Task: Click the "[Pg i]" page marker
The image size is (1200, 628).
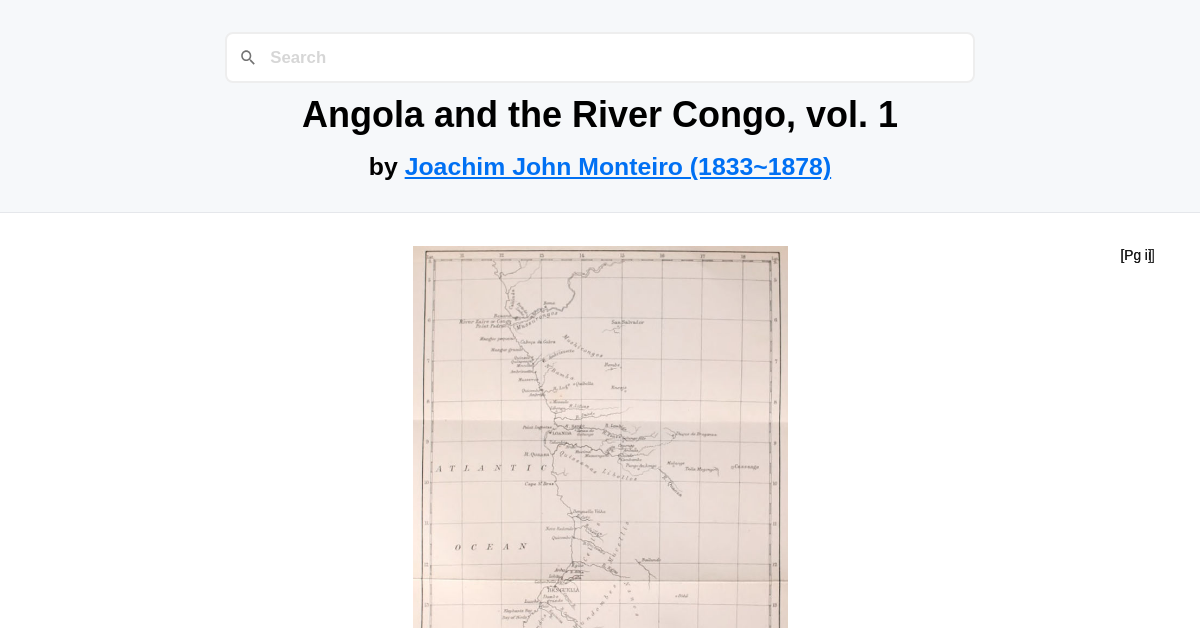Action: coord(1137,255)
